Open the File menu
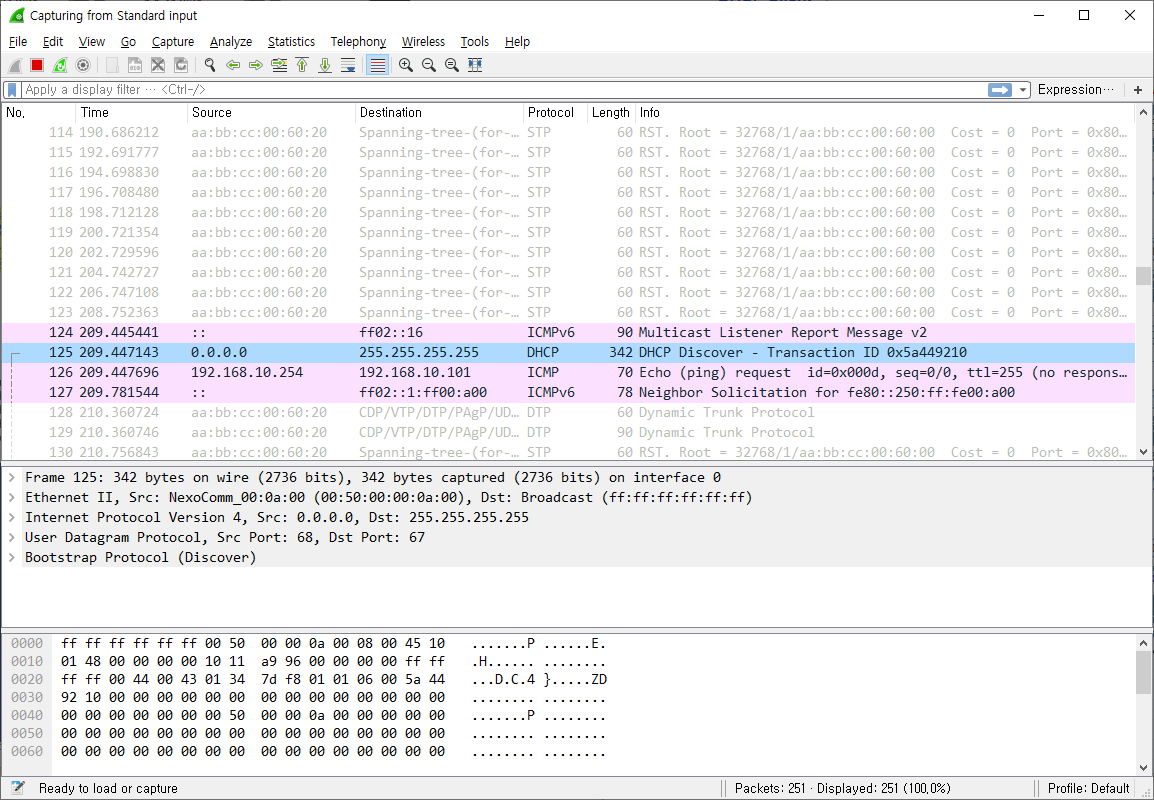Image resolution: width=1154 pixels, height=800 pixels. tap(18, 42)
